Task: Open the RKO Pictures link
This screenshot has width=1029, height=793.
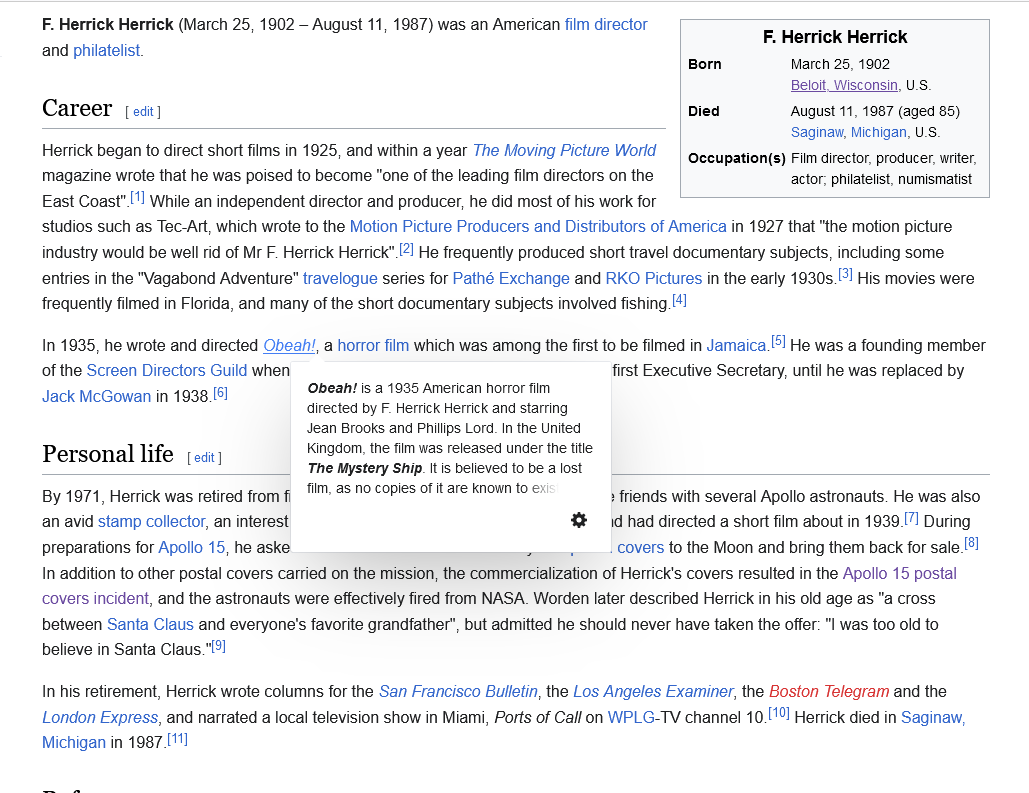Action: coord(654,278)
